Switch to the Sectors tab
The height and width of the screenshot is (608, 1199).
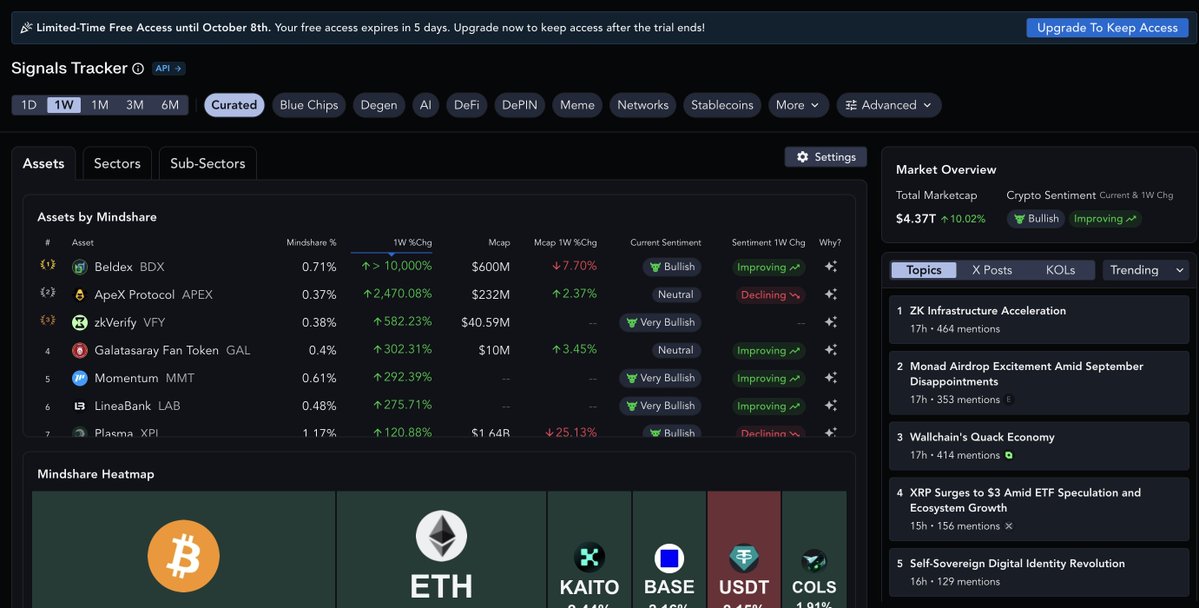117,164
